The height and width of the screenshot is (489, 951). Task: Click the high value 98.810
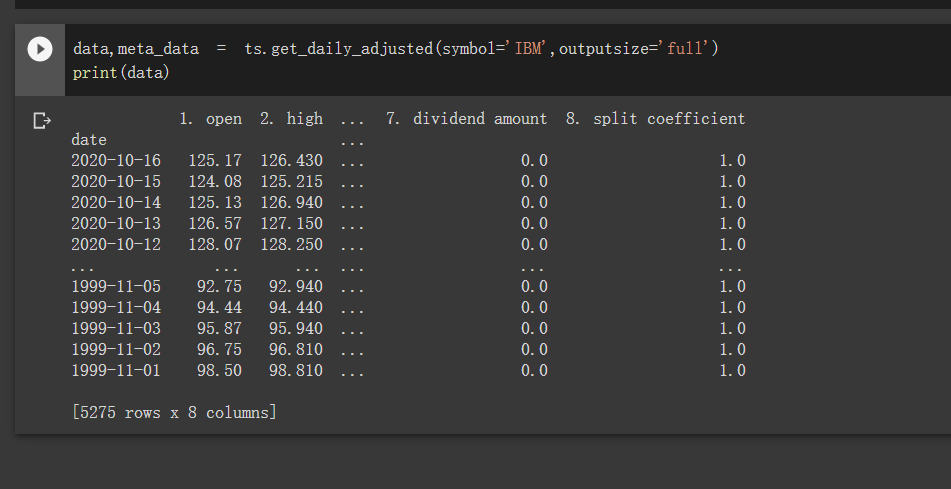[x=296, y=371]
